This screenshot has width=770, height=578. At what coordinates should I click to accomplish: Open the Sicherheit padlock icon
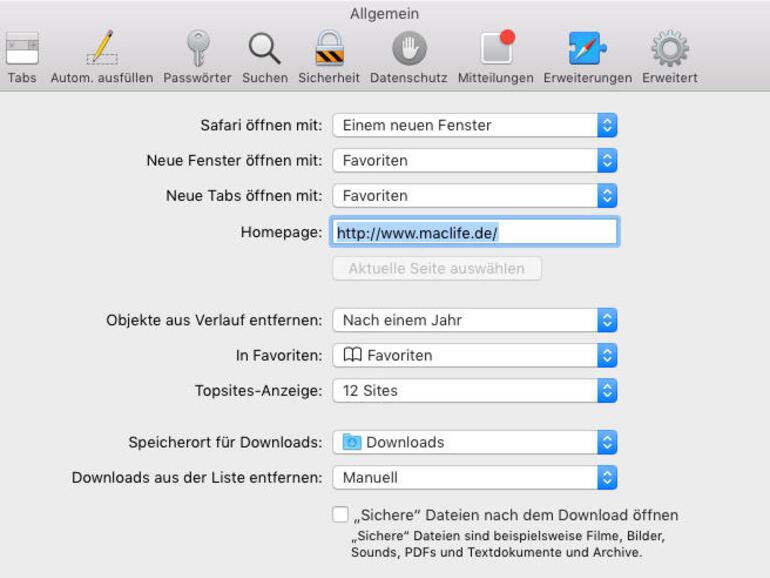[329, 48]
